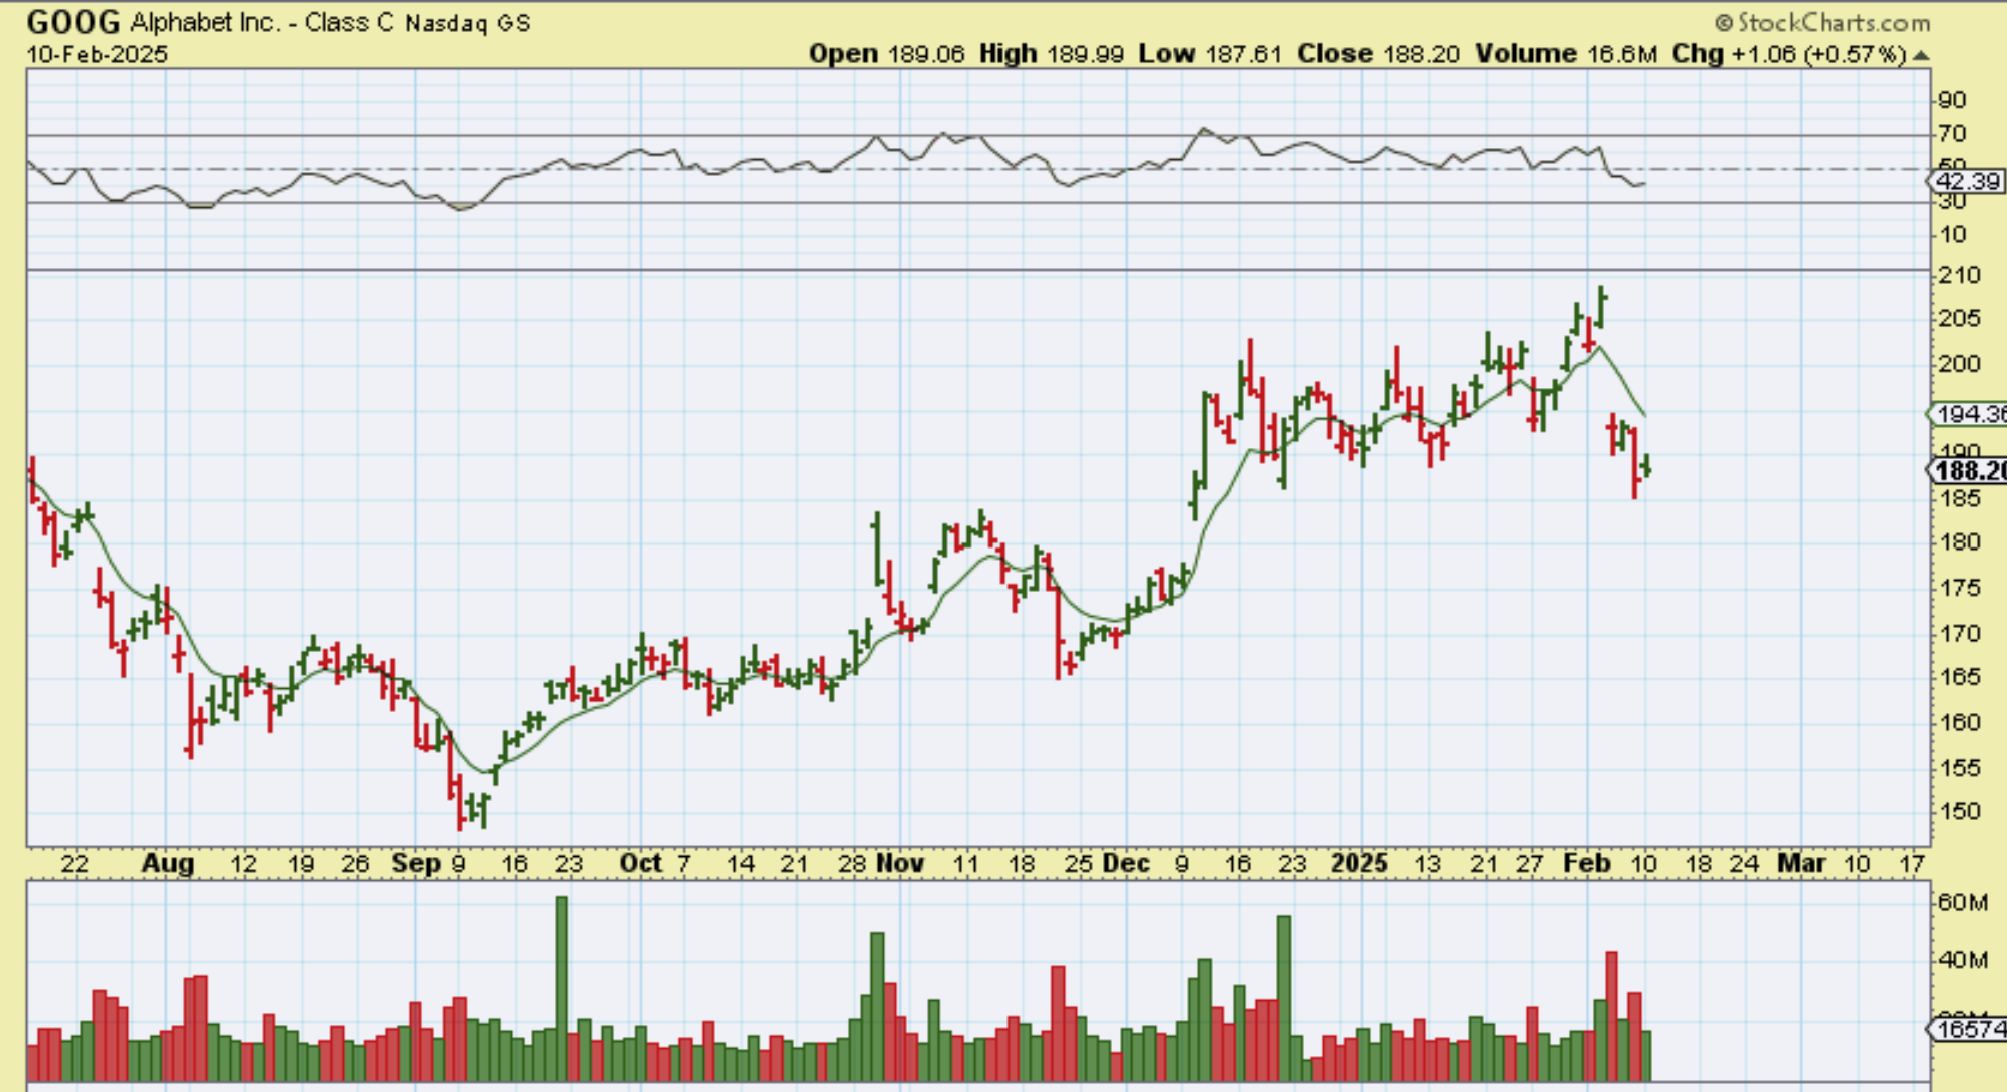Click the 16574 volume value tag
This screenshot has width=2007, height=1092.
coord(1968,1028)
